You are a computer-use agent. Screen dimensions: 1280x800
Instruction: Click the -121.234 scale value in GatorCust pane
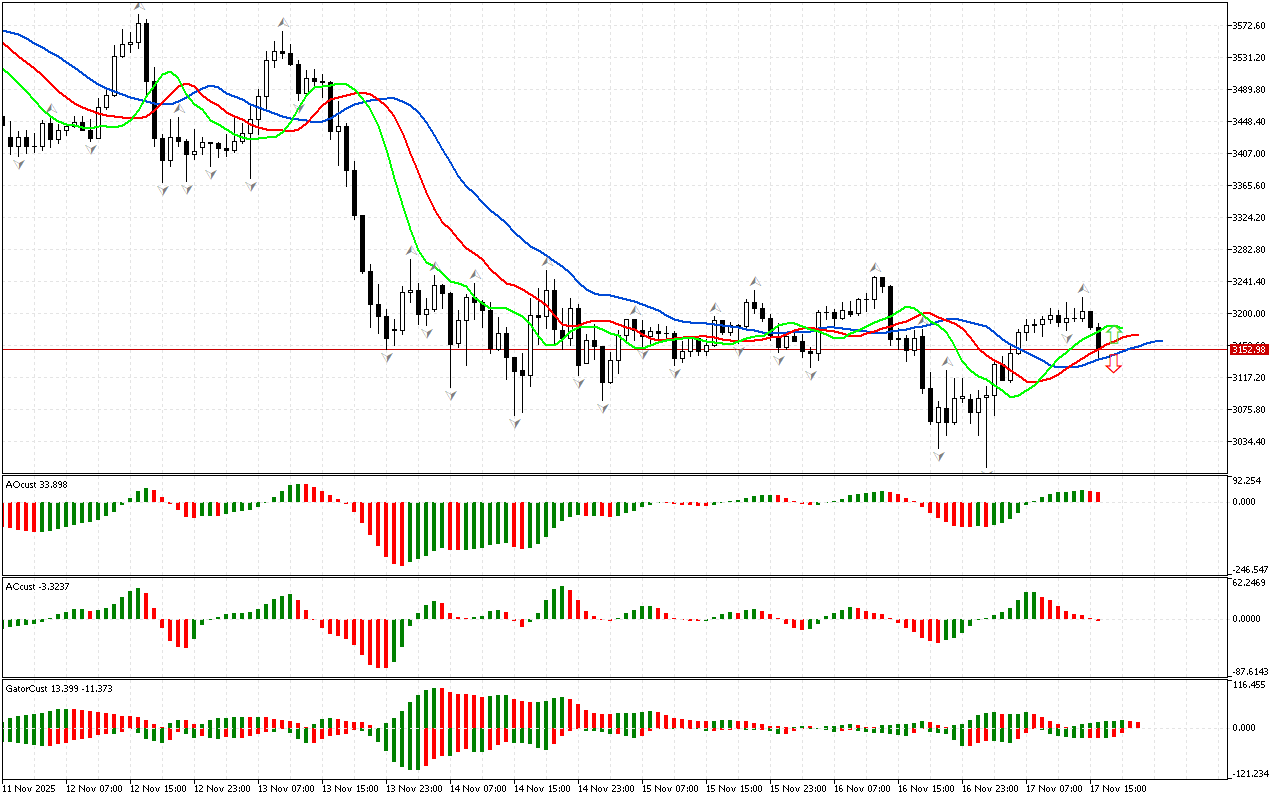pyautogui.click(x=1248, y=773)
